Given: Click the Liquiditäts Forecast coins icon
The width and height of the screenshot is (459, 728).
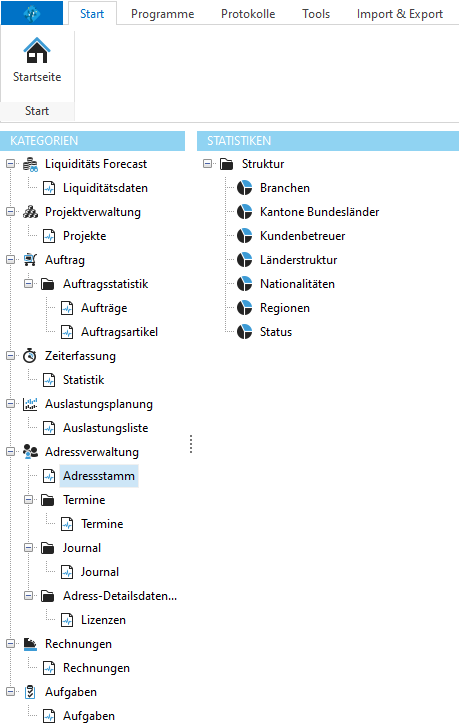Looking at the screenshot, I should (x=30, y=164).
